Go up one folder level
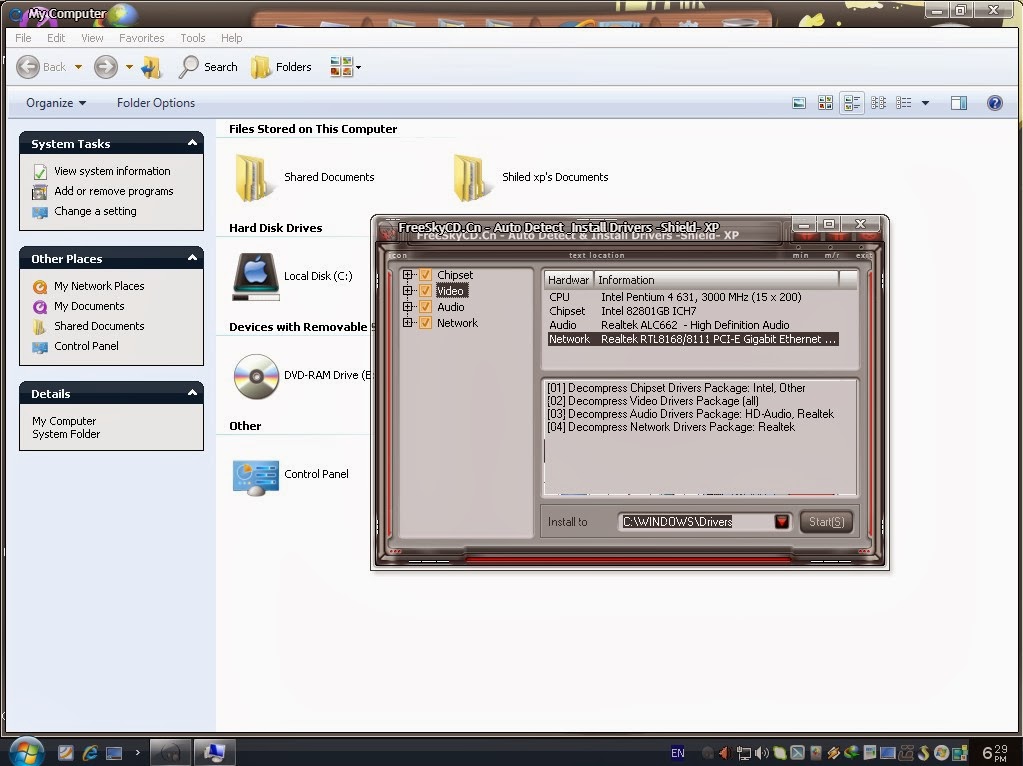The width and height of the screenshot is (1023, 766). tap(151, 67)
